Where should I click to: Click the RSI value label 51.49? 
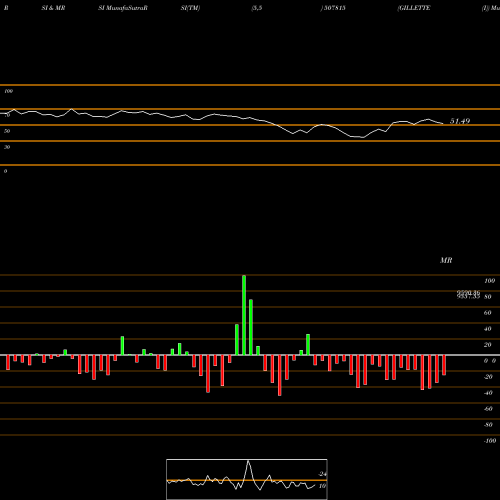(x=460, y=121)
